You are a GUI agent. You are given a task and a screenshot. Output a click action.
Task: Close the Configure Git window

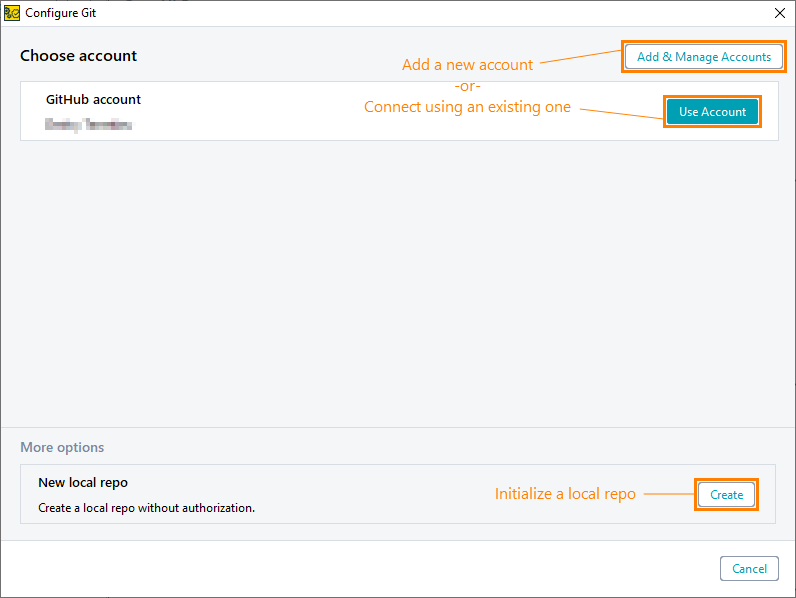(780, 13)
